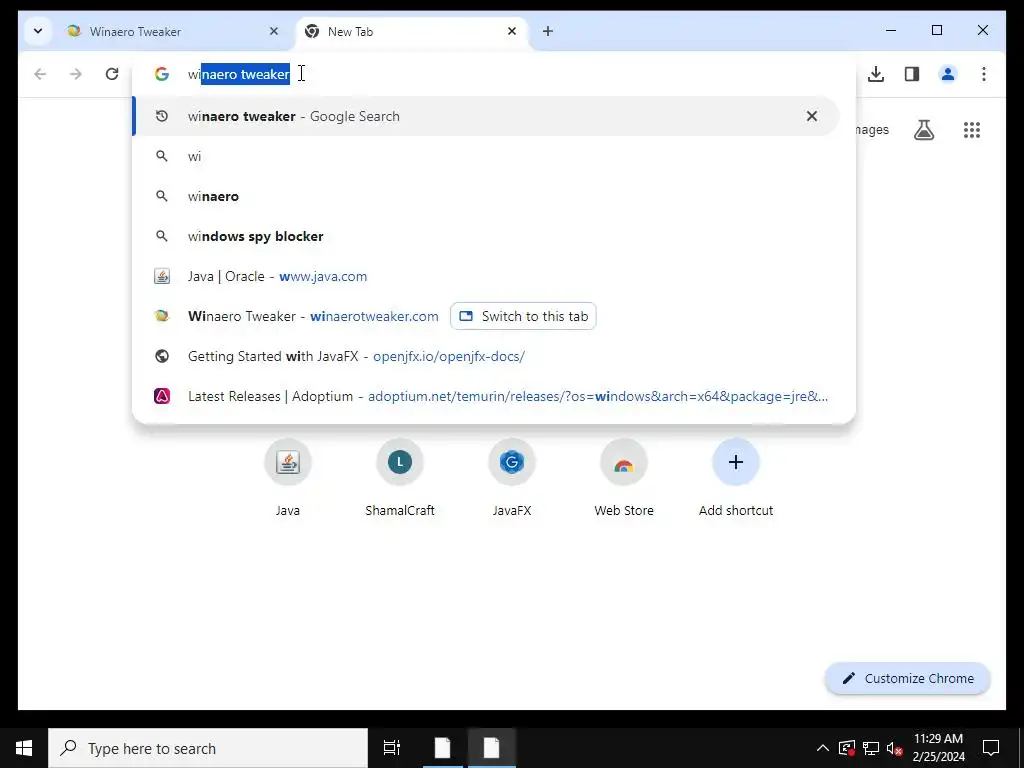Open the Google apps grid icon

coord(972,130)
